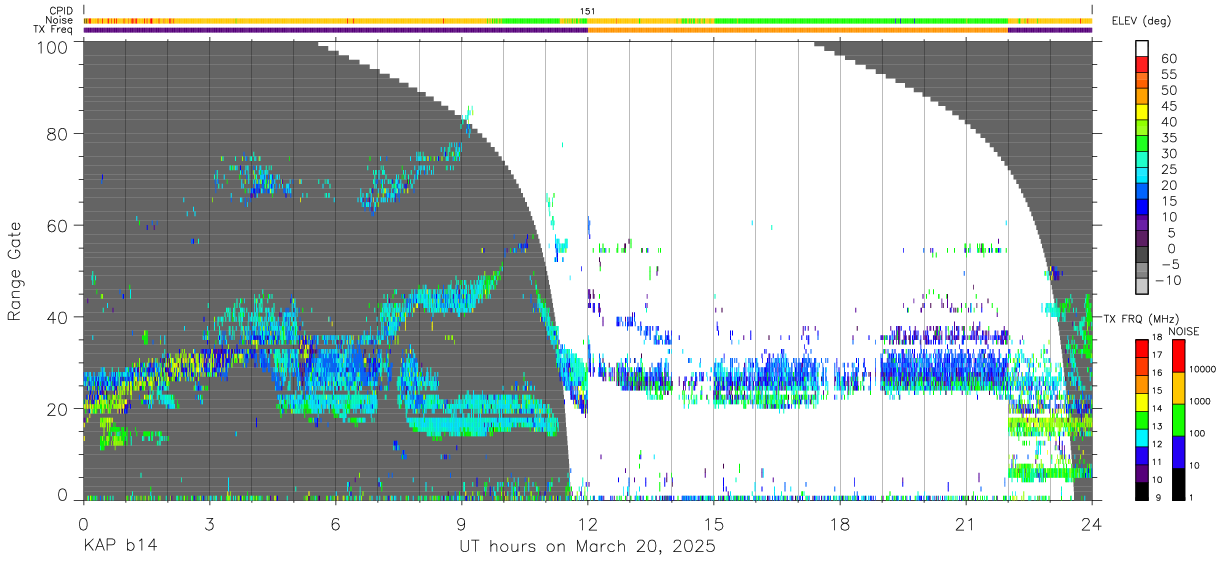Click the Noise strip above the plot

coord(588,20)
